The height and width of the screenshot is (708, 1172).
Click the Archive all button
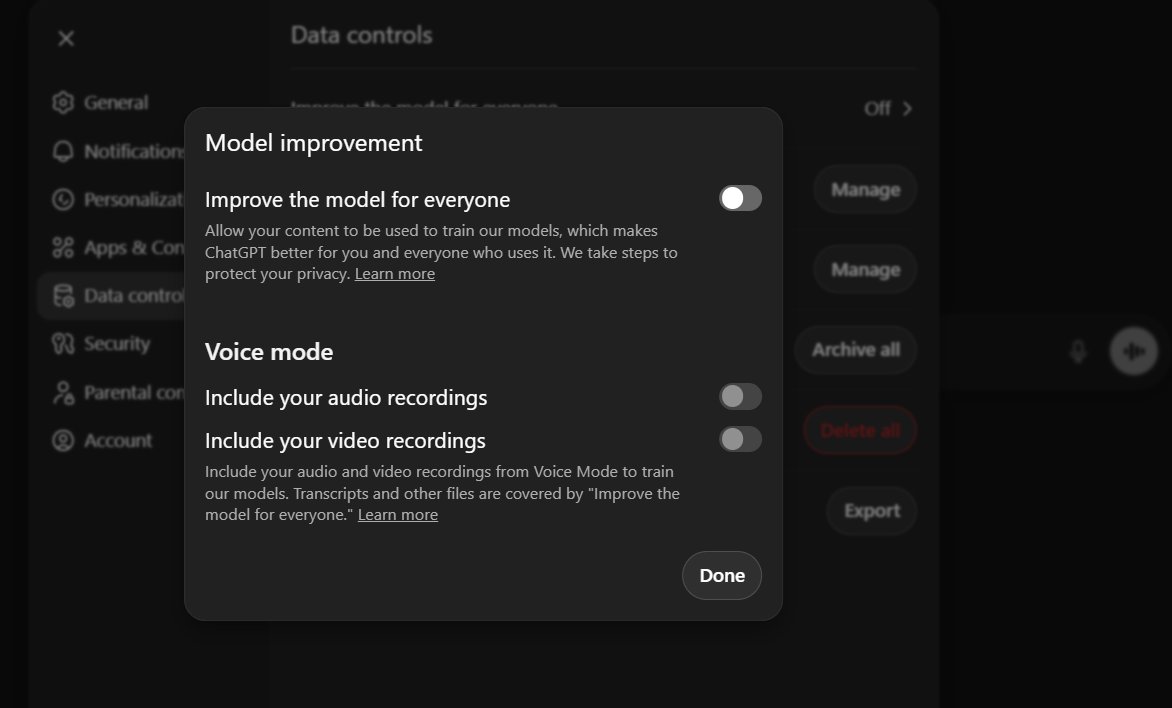856,350
